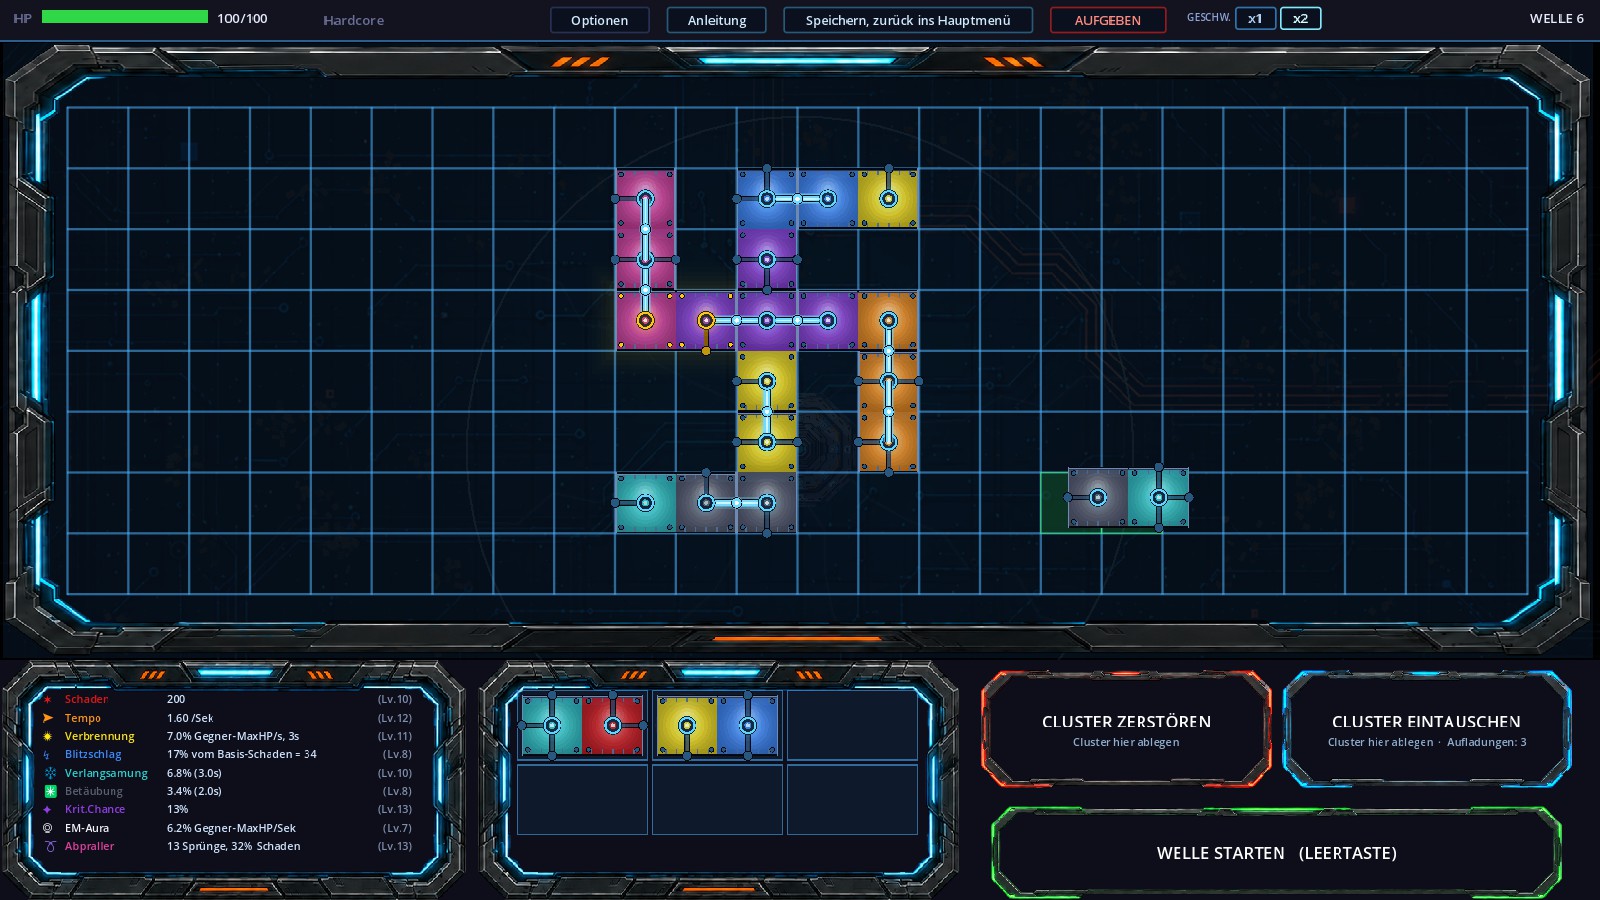The height and width of the screenshot is (900, 1600).
Task: Click the Tempo arrow stat icon
Action: click(47, 718)
